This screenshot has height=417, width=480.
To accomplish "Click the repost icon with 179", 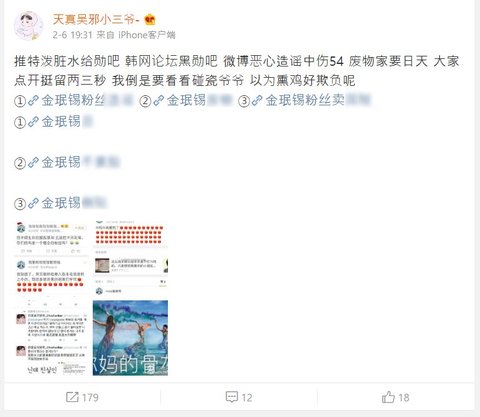I will pos(72,397).
